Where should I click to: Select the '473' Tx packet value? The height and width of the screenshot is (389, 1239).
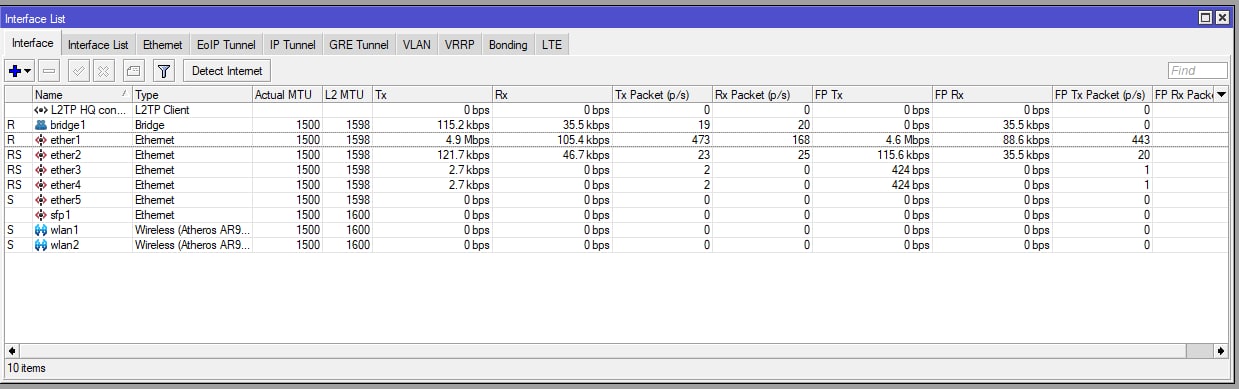pyautogui.click(x=700, y=140)
